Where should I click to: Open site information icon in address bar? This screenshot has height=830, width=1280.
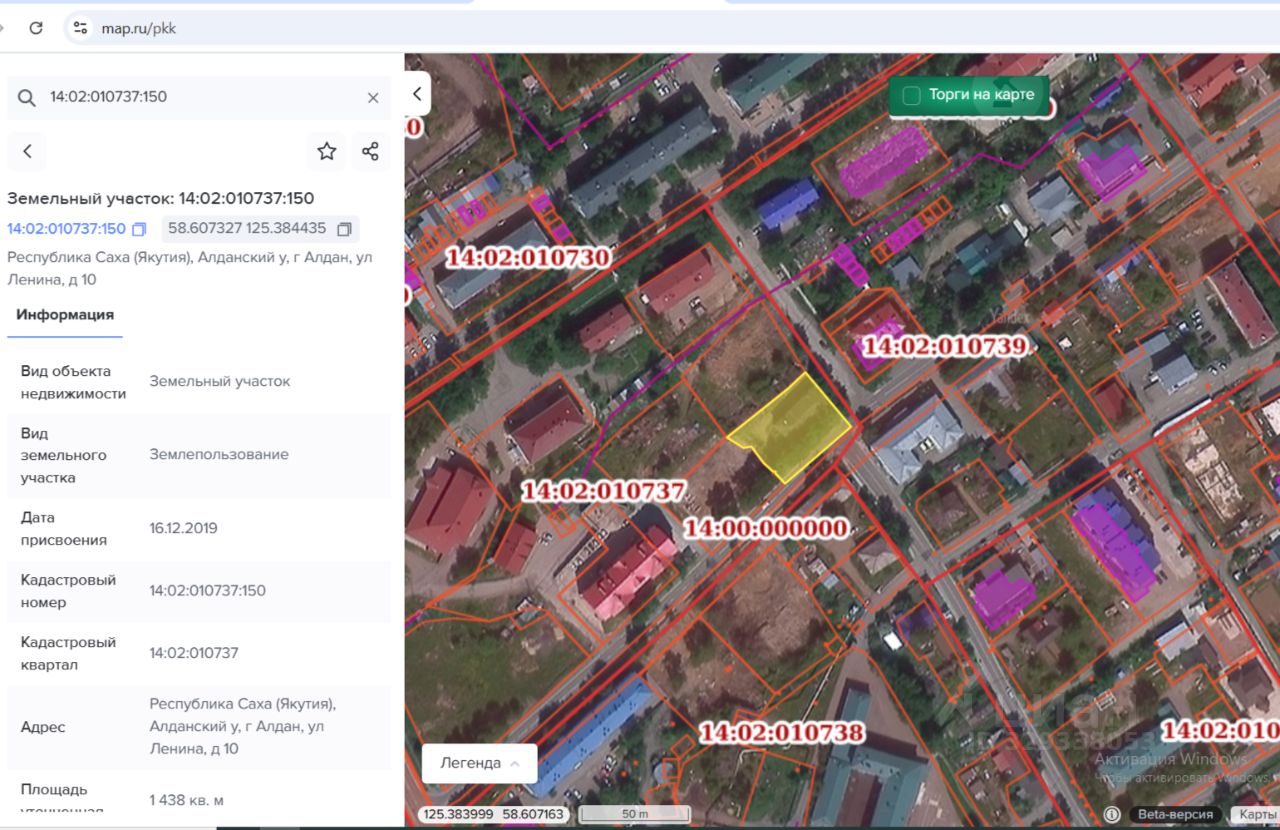pos(81,28)
